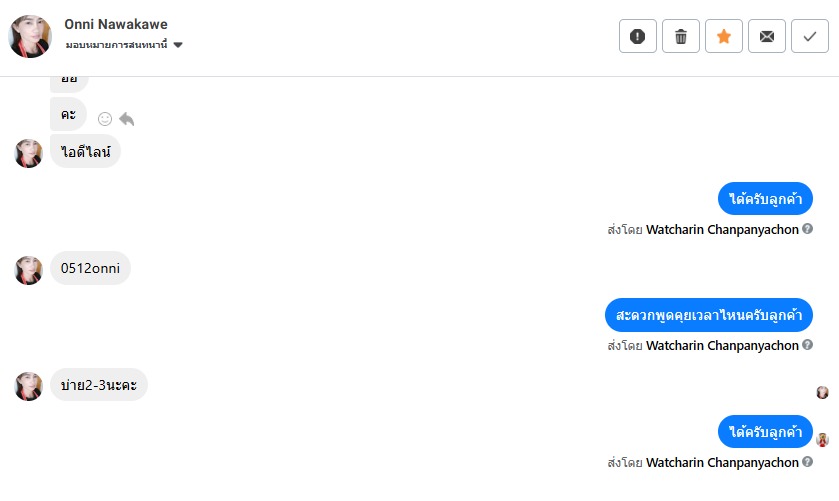Screen dimensions: 839x501
Task: Mark conversation done with checkmark icon
Action: [809, 36]
